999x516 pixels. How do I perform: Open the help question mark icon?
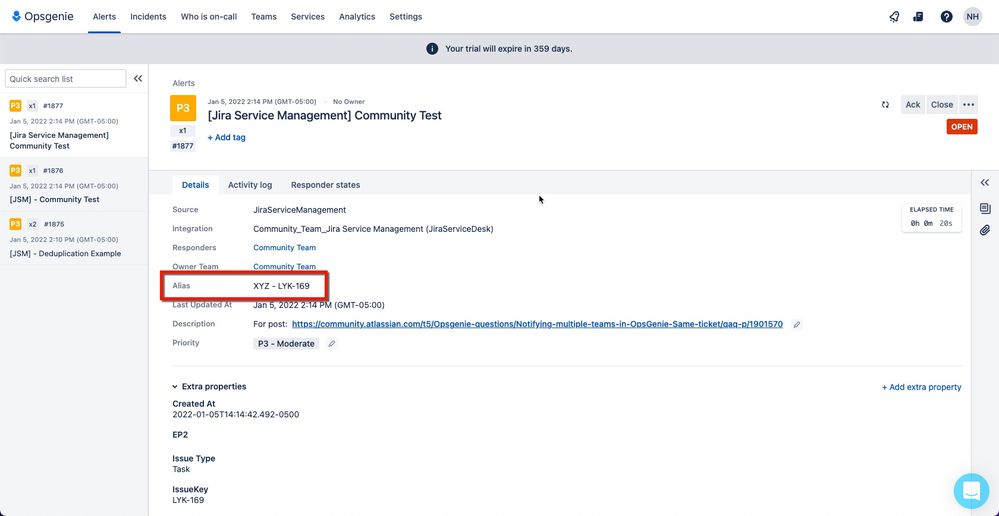946,17
